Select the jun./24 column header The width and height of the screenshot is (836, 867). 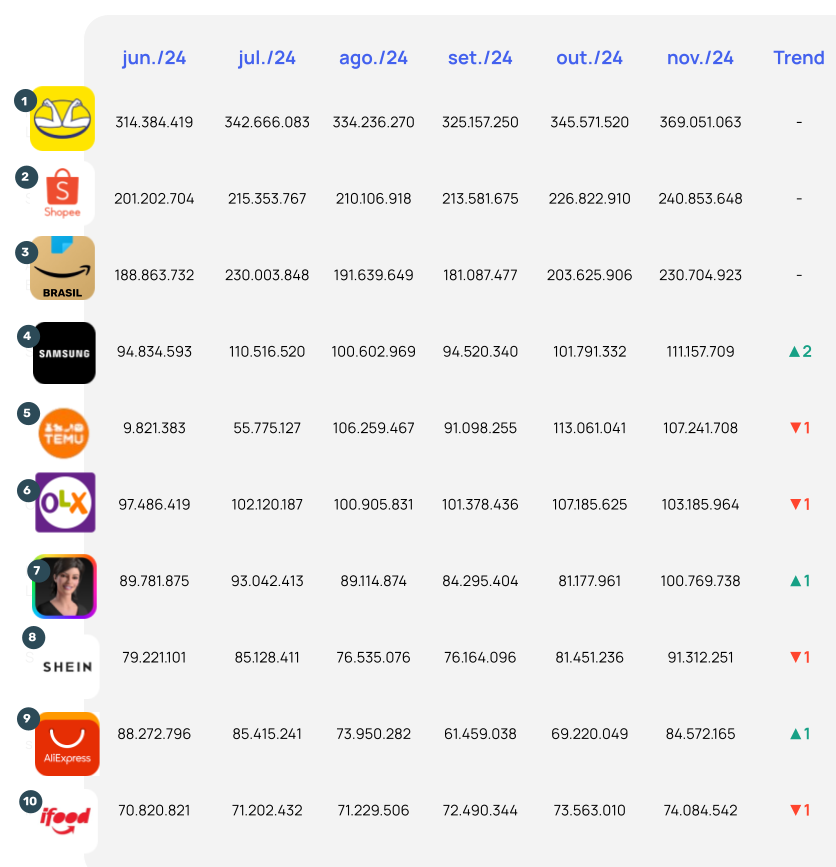coord(154,58)
